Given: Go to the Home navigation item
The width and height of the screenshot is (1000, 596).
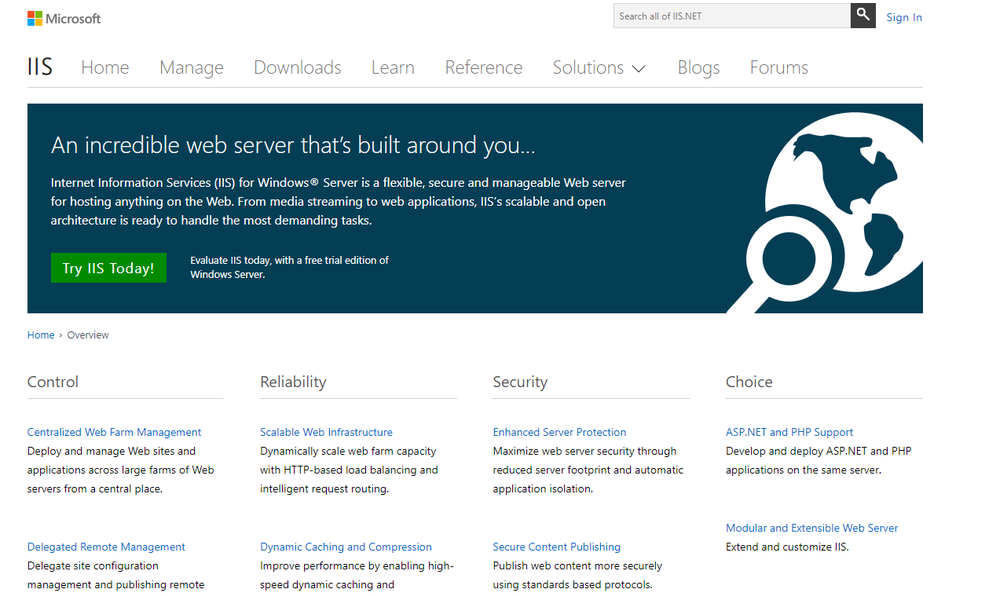Looking at the screenshot, I should [105, 68].
